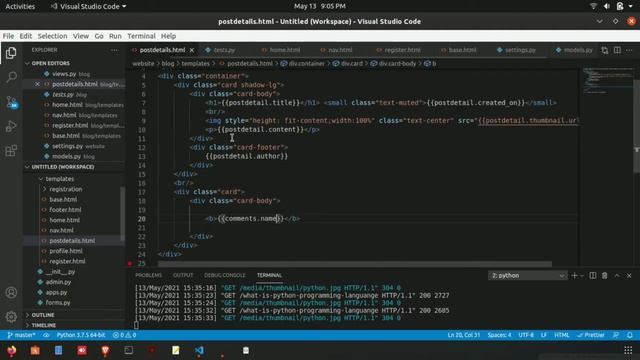The width and height of the screenshot is (640, 360).
Task: Click the div.card-body breadcrumb
Action: 397,64
